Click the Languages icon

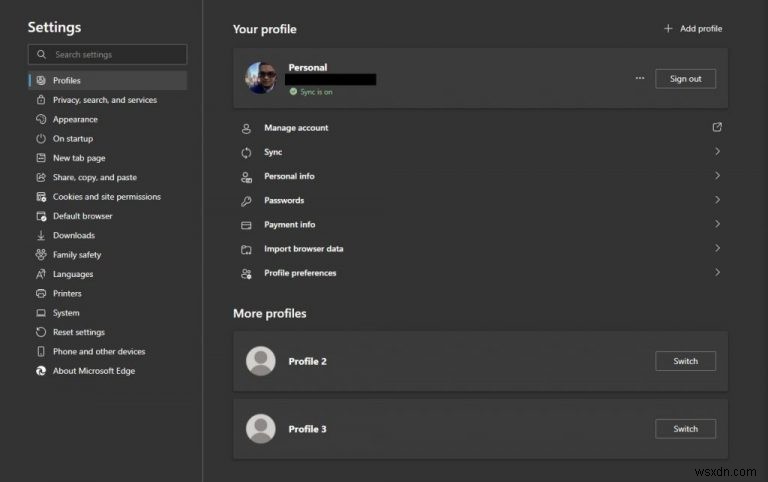point(41,274)
